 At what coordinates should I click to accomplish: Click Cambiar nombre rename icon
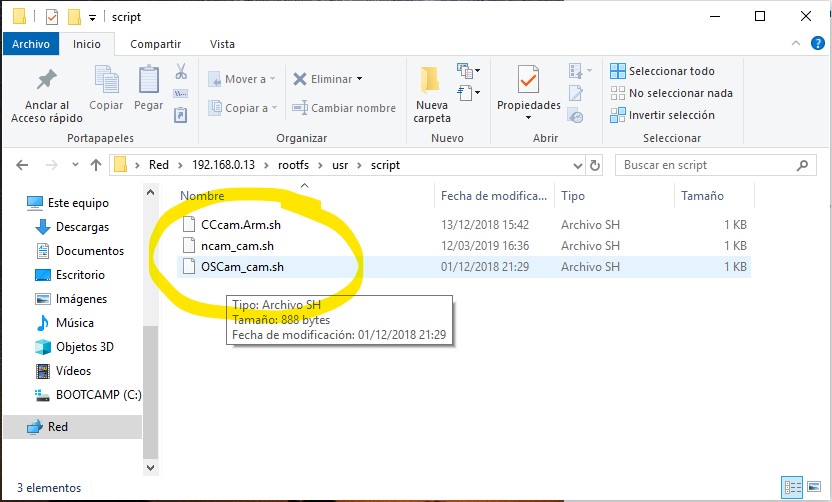click(x=300, y=108)
